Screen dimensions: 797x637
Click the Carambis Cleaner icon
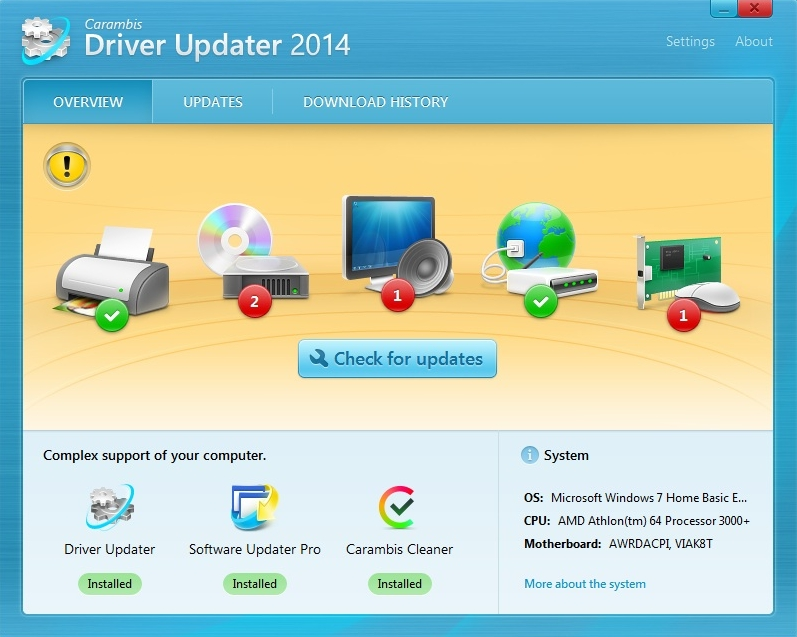tap(398, 507)
